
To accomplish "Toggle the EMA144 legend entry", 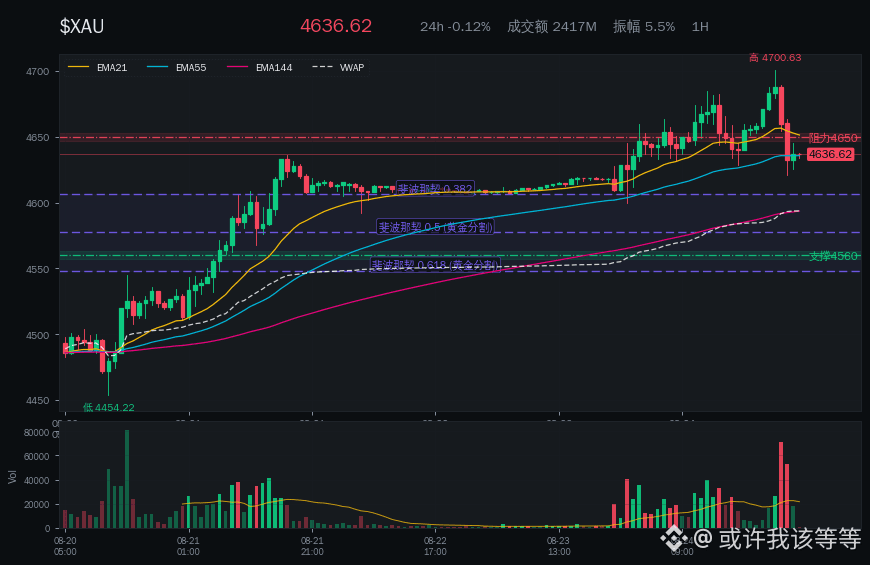I will tap(260, 68).
